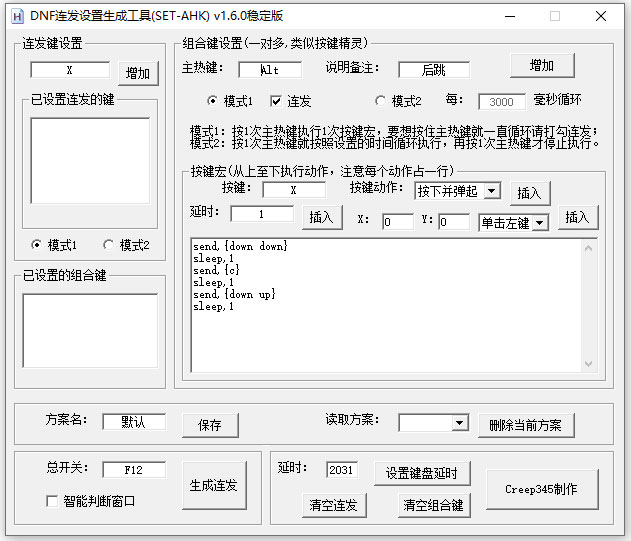Edit the 方案名 scheme name field
The image size is (631, 541).
[x=134, y=422]
